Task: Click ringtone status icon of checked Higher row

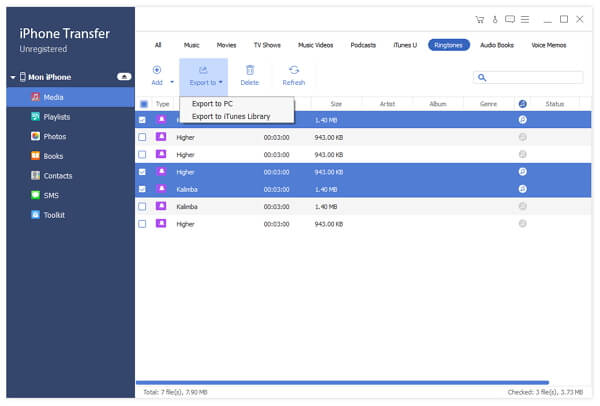Action: [x=522, y=171]
